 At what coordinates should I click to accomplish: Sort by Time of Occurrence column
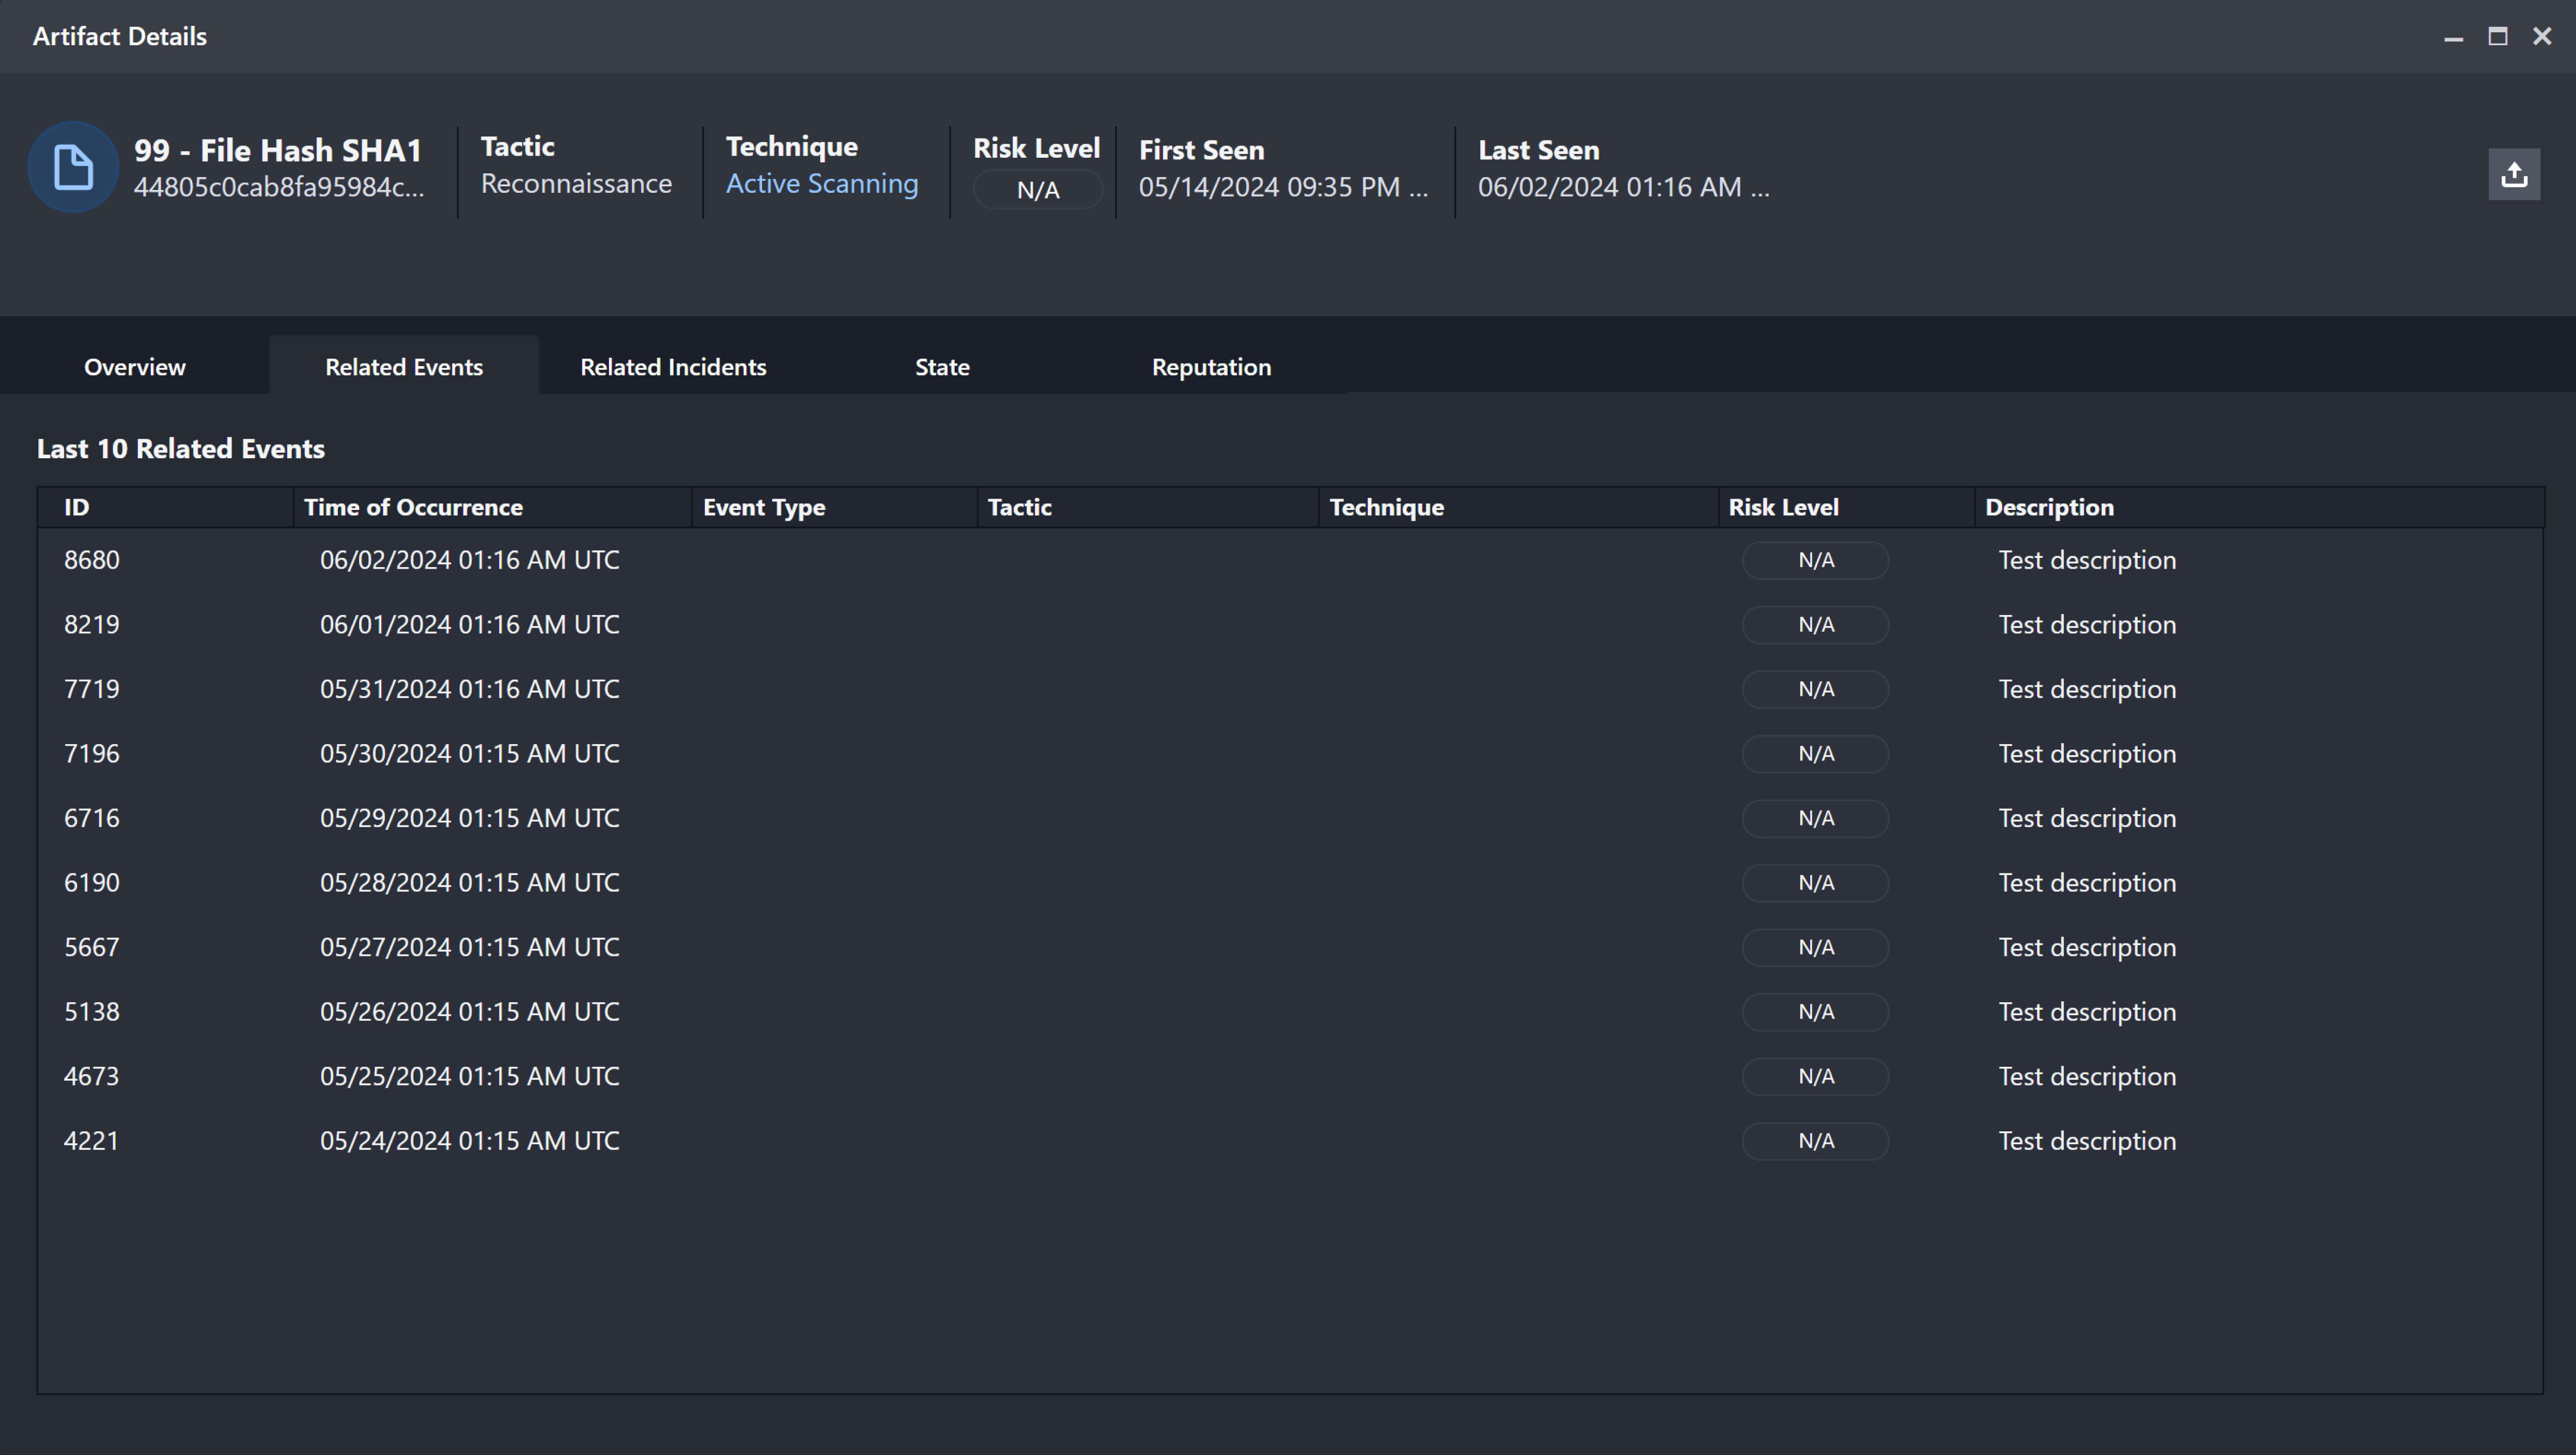413,507
